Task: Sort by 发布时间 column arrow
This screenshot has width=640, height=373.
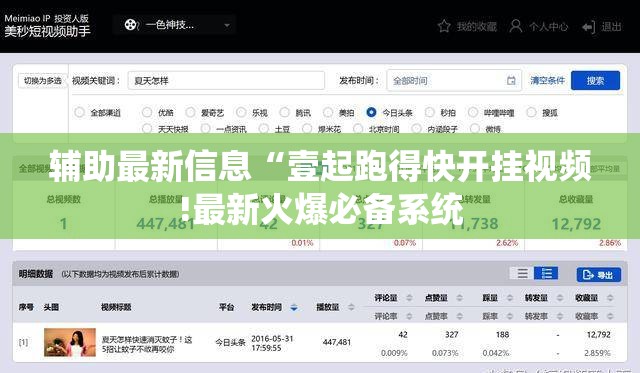Action: click(294, 307)
